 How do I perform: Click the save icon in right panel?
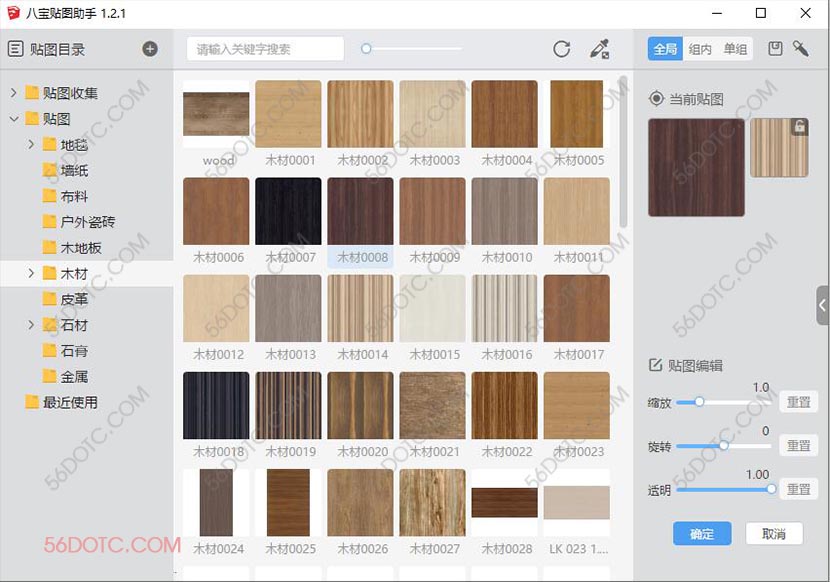tap(775, 48)
